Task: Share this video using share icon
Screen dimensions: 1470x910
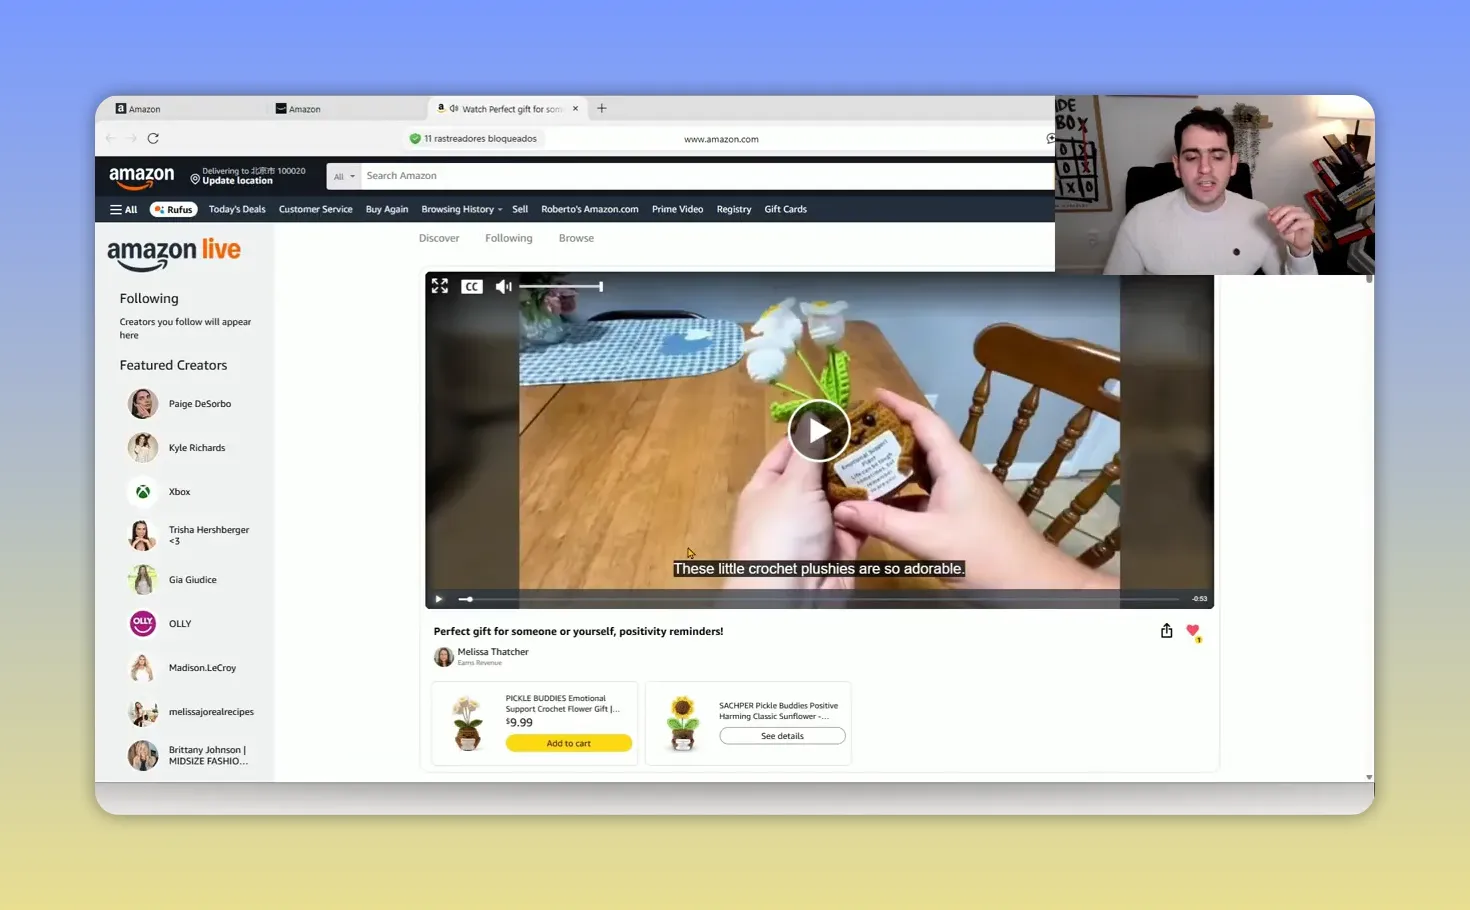Action: coord(1166,631)
